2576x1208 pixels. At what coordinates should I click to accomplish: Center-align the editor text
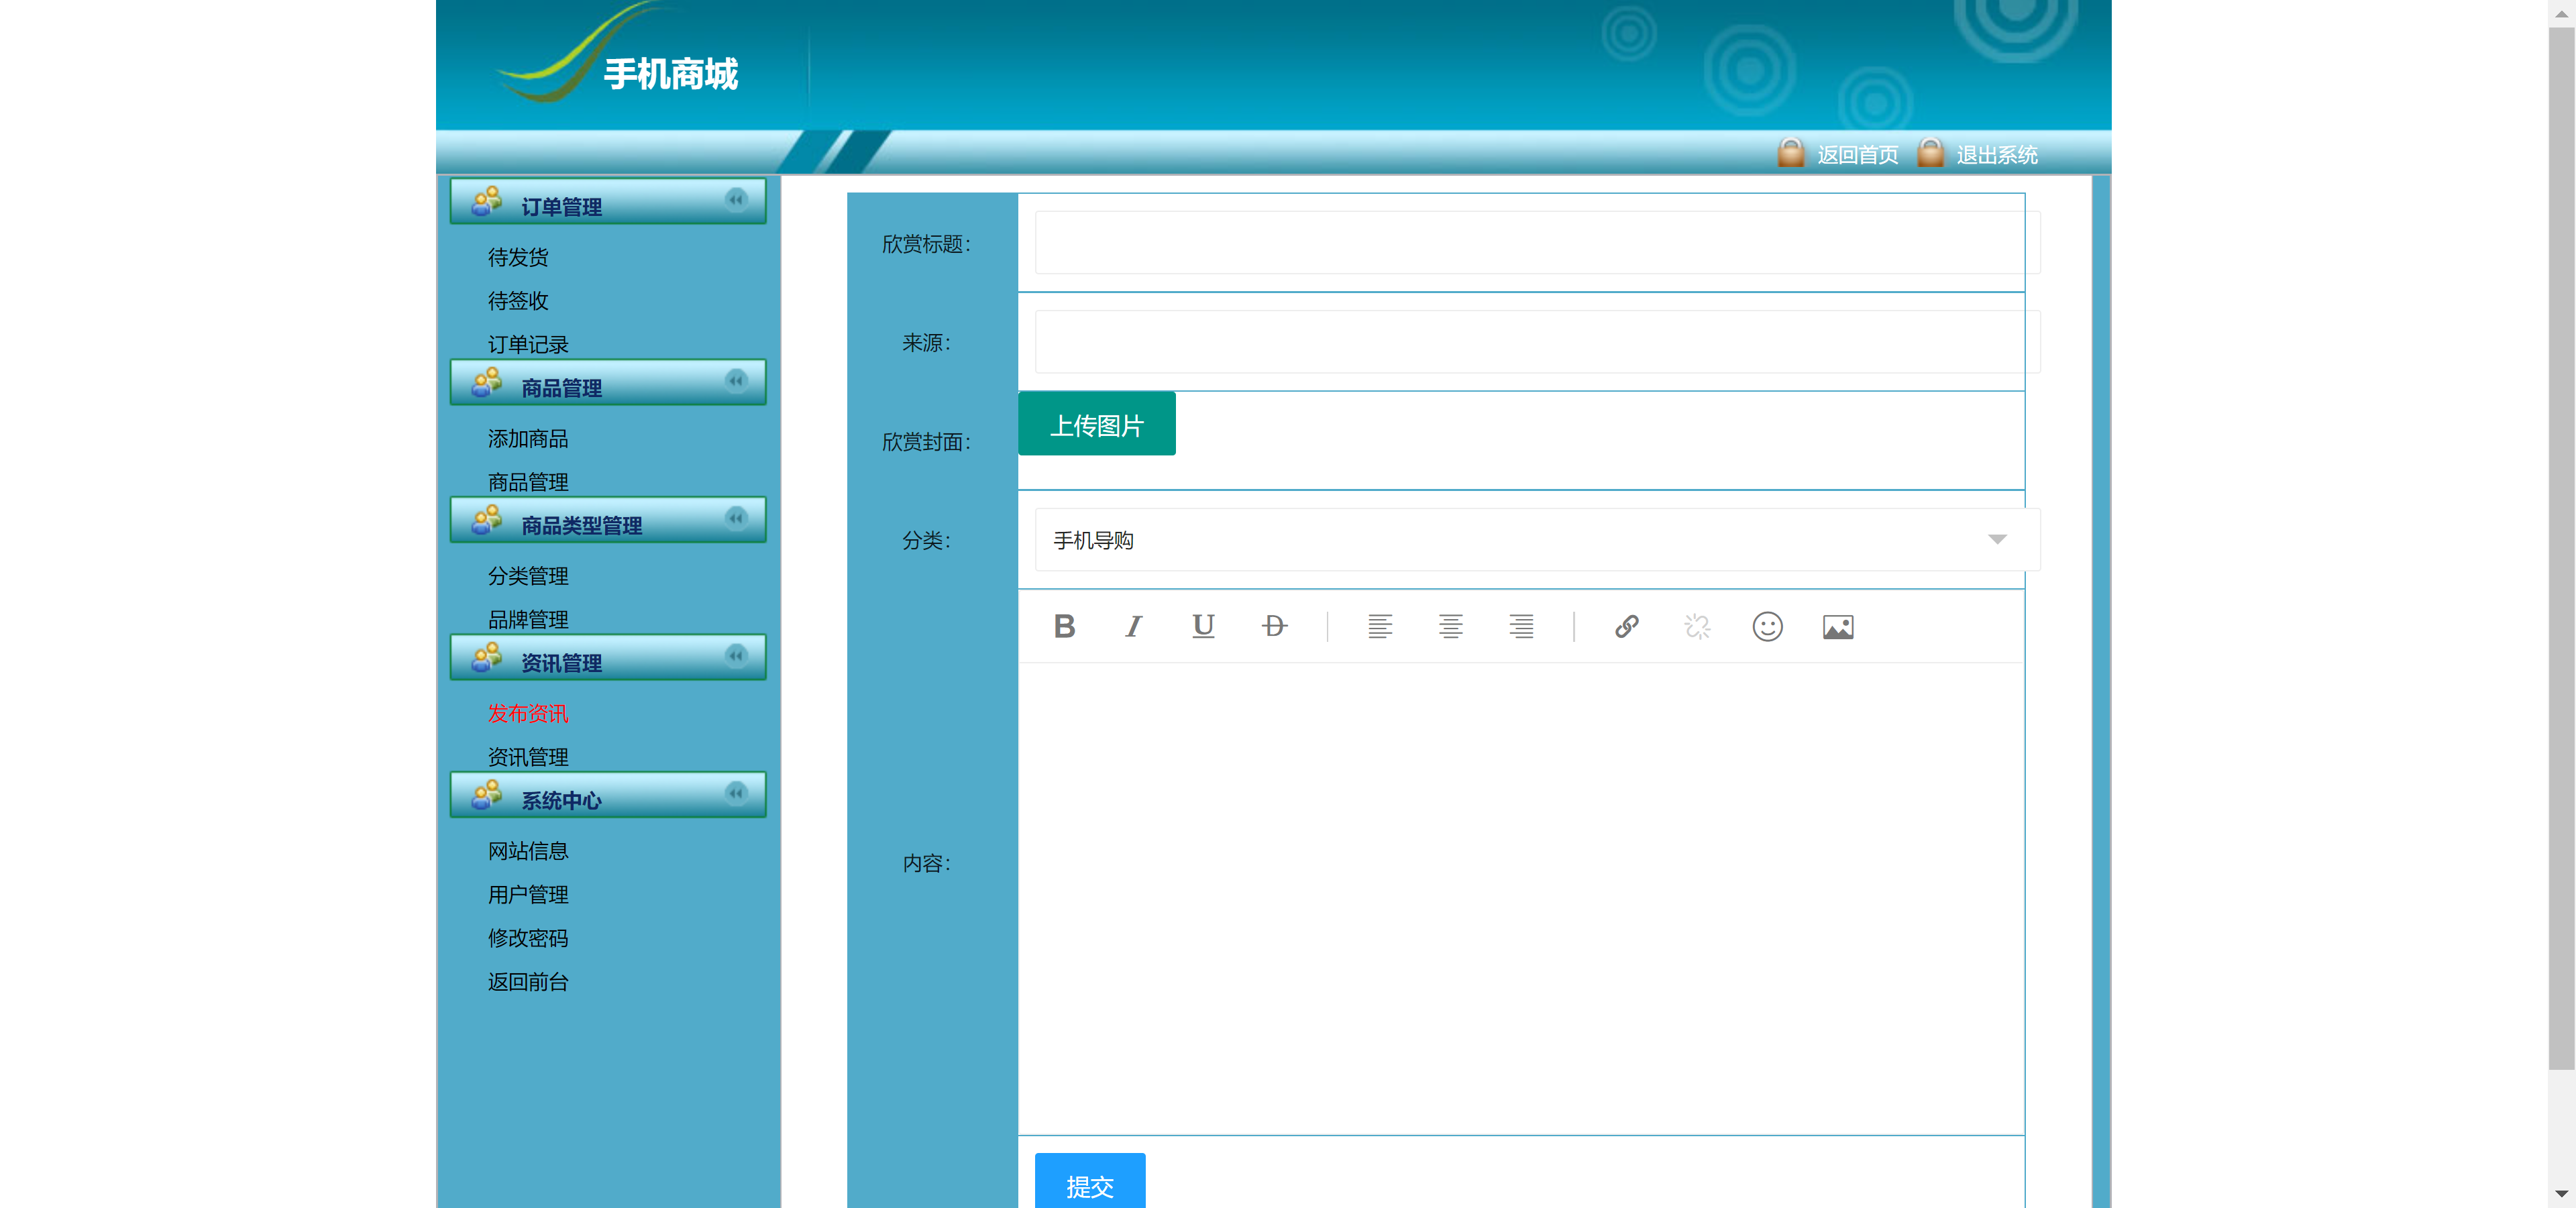pos(1450,626)
